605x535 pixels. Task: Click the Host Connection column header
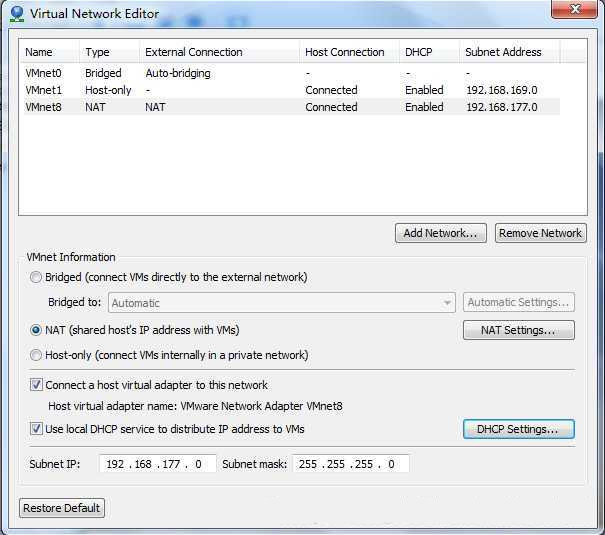tap(349, 52)
